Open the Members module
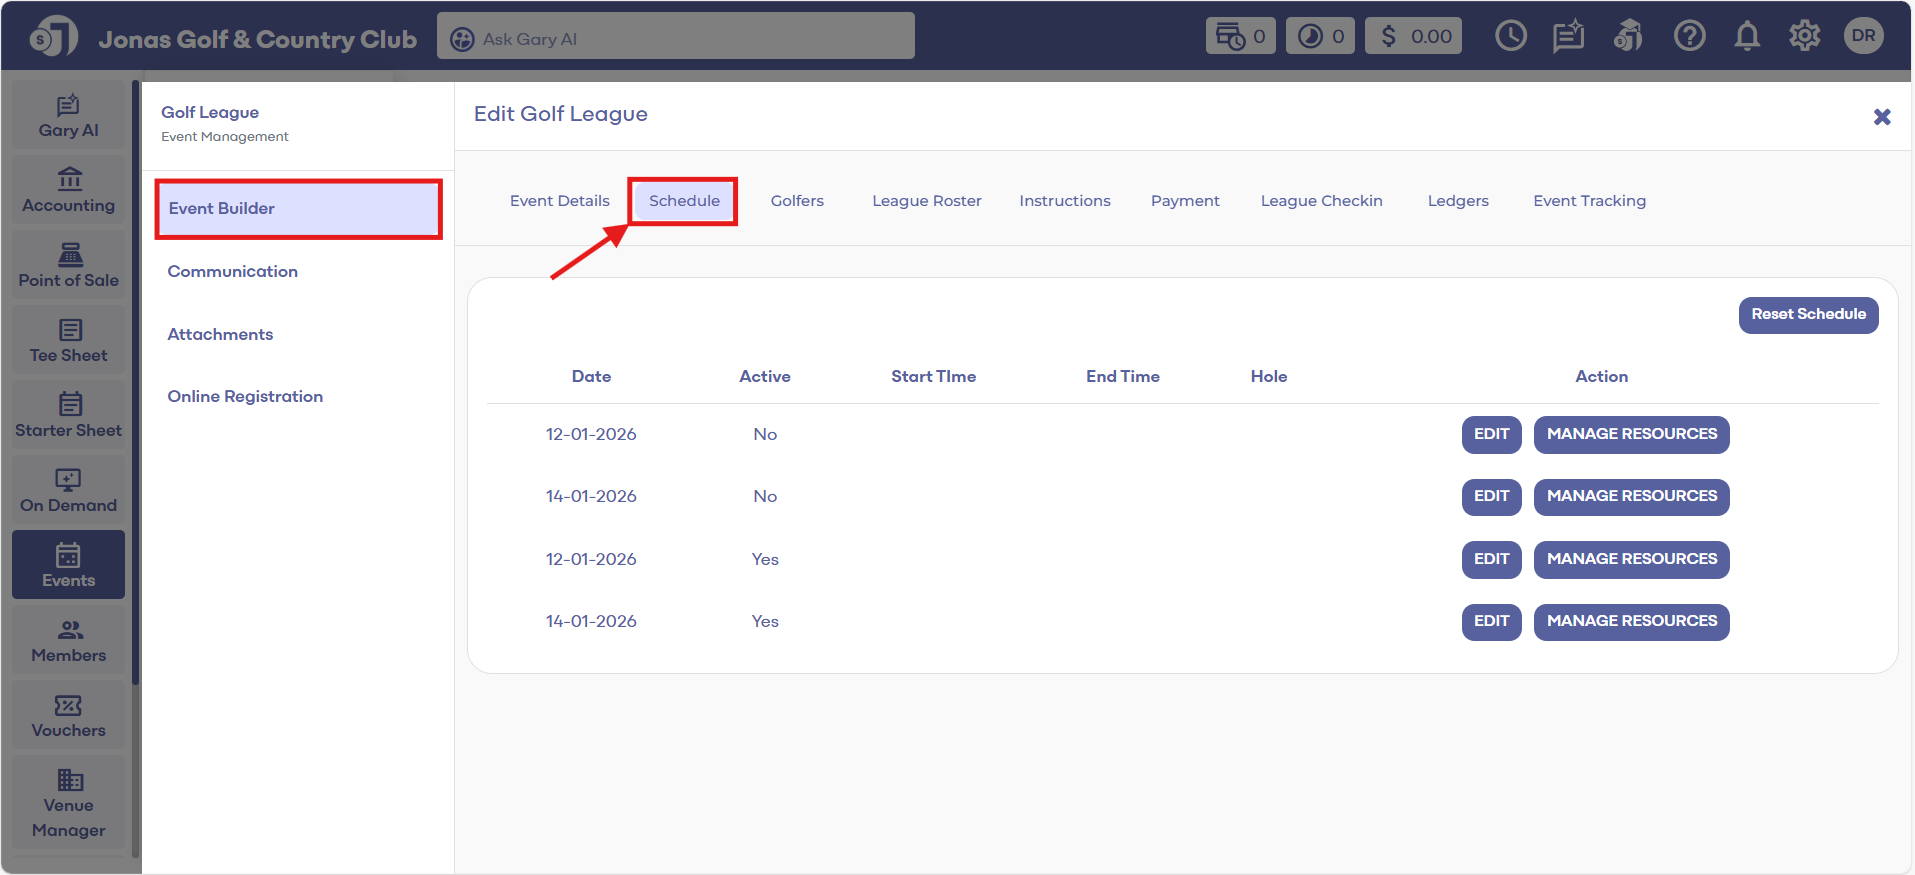This screenshot has width=1915, height=875. point(68,641)
